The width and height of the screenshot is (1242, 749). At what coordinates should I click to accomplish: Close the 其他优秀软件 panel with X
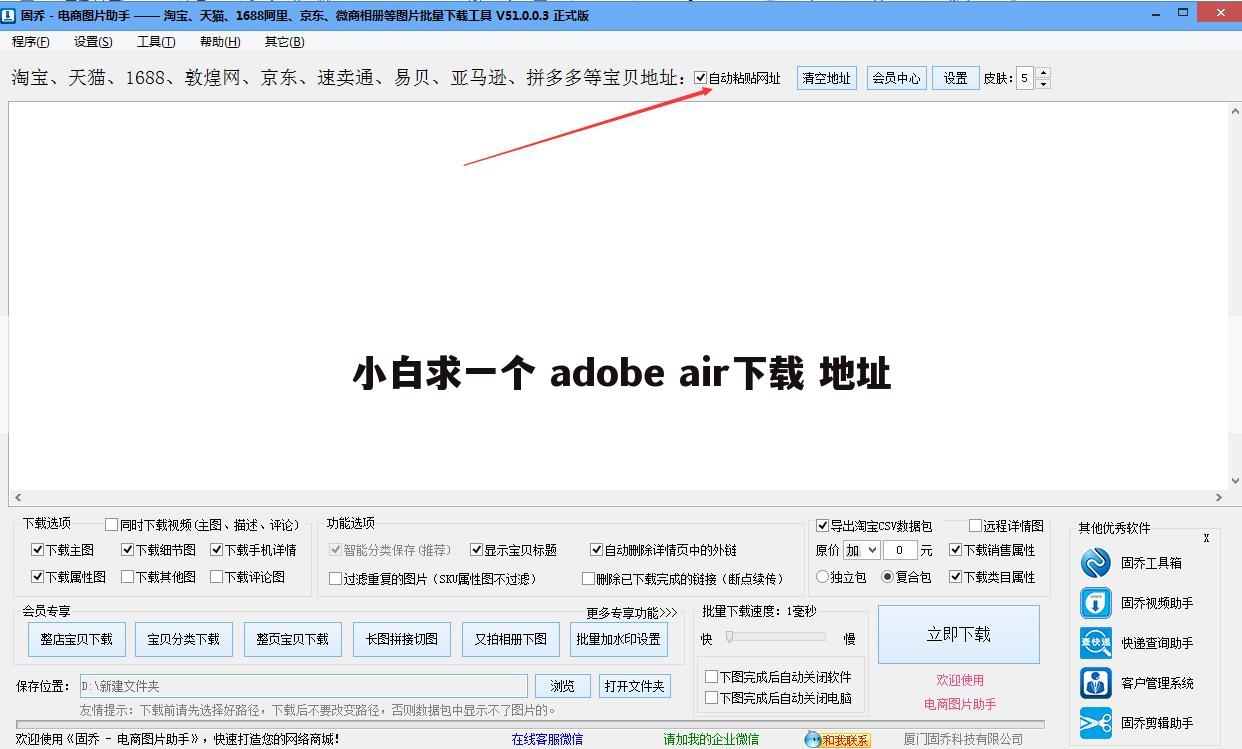[1206, 538]
